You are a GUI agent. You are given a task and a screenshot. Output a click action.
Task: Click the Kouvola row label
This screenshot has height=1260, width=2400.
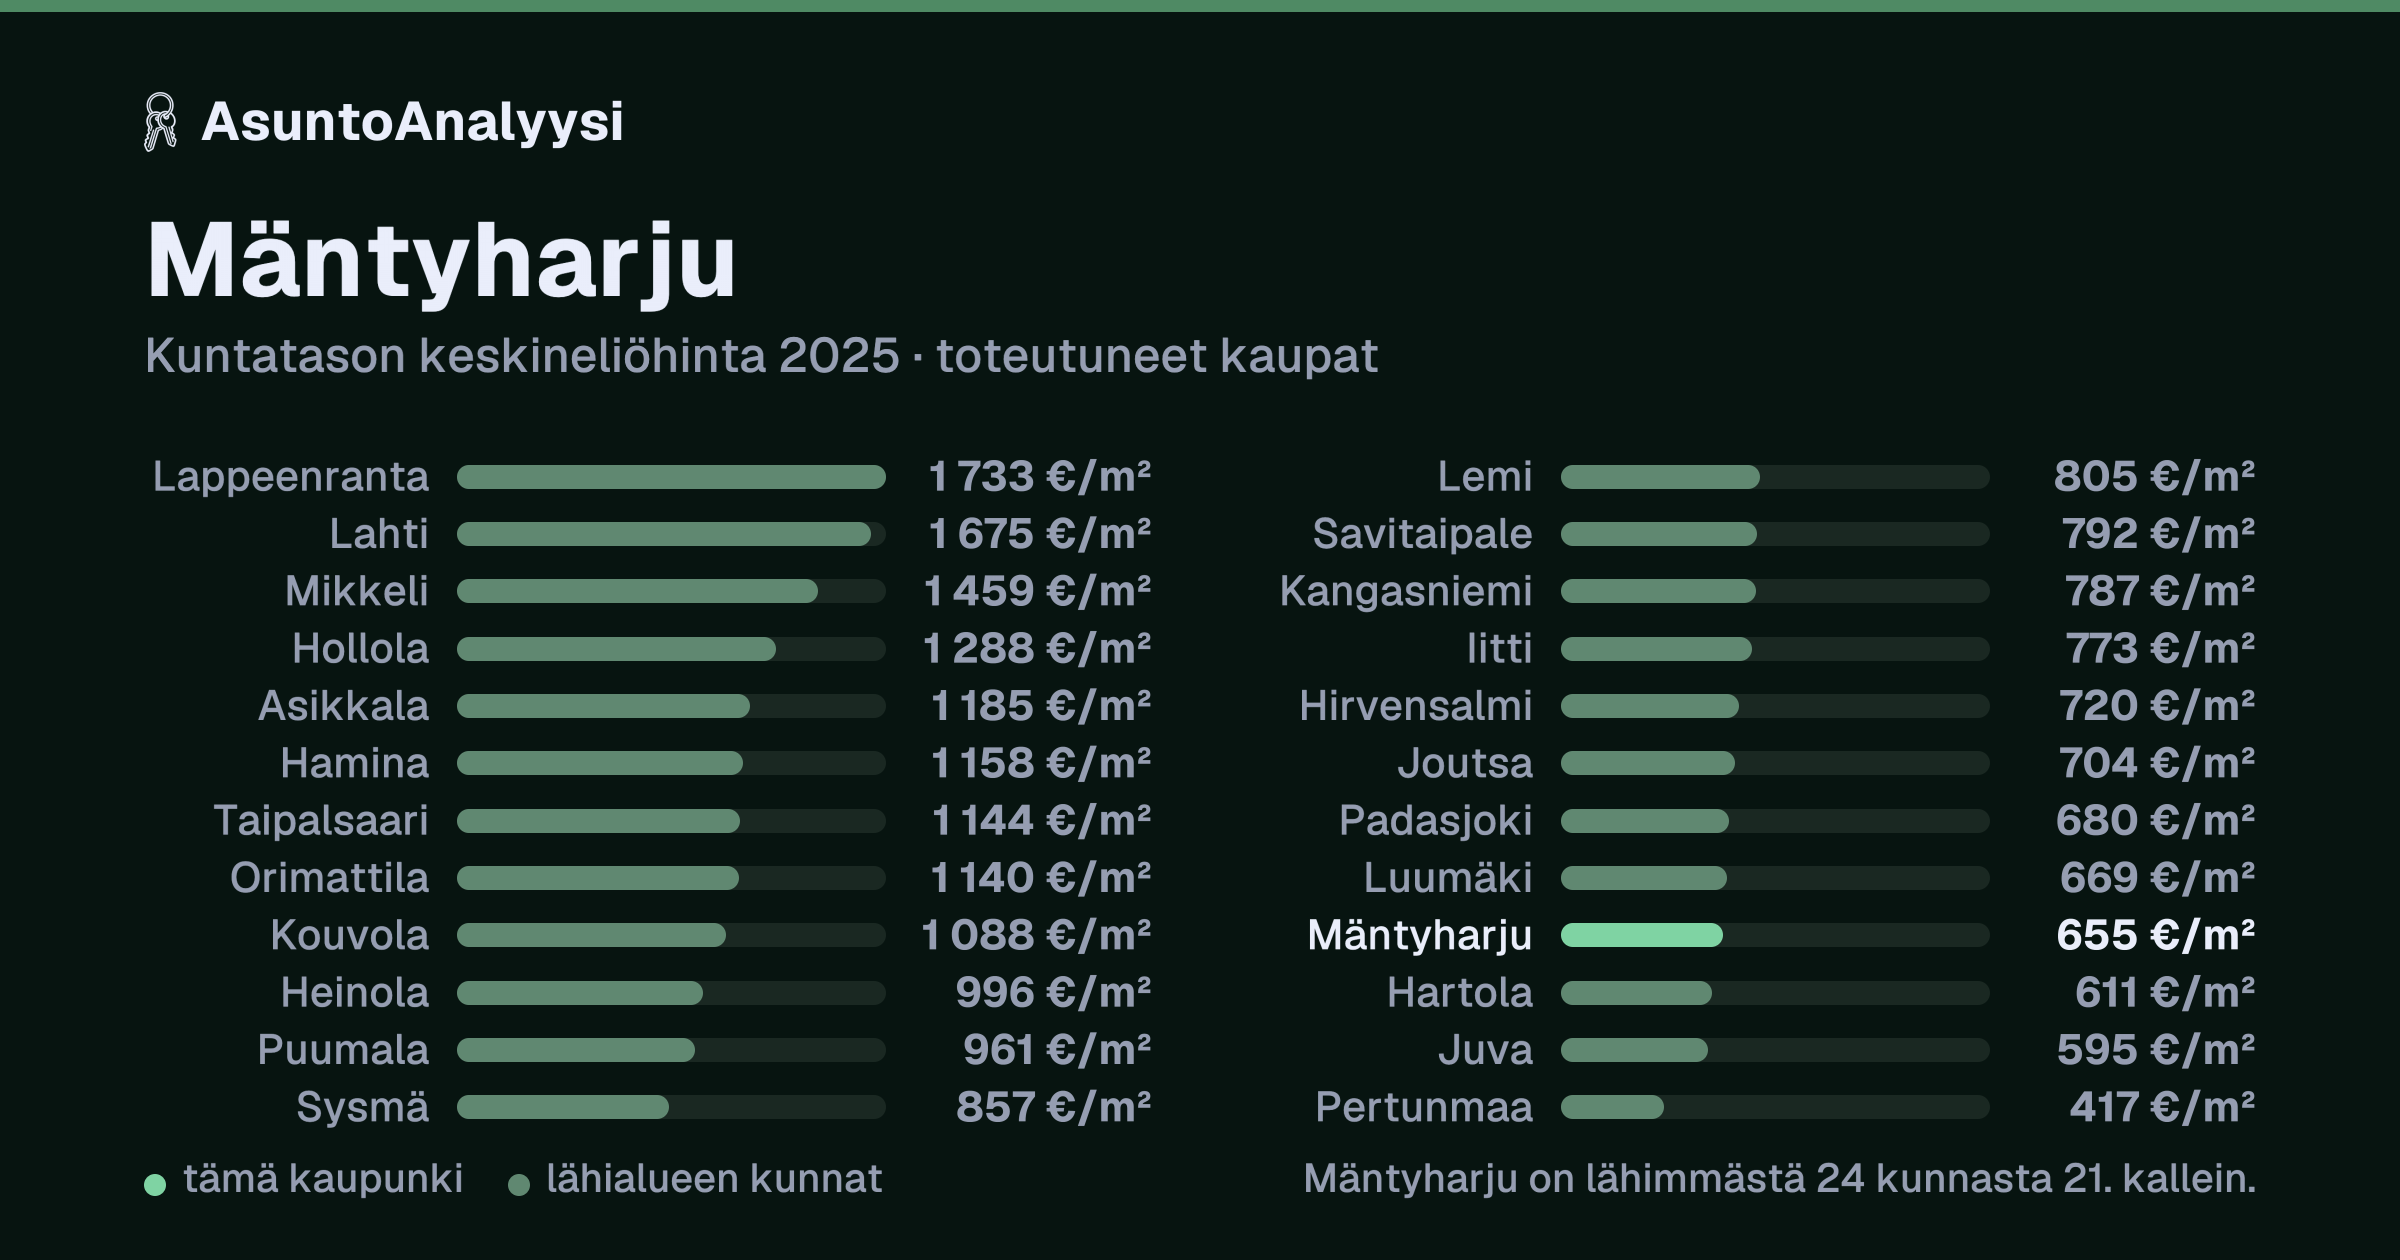349,935
